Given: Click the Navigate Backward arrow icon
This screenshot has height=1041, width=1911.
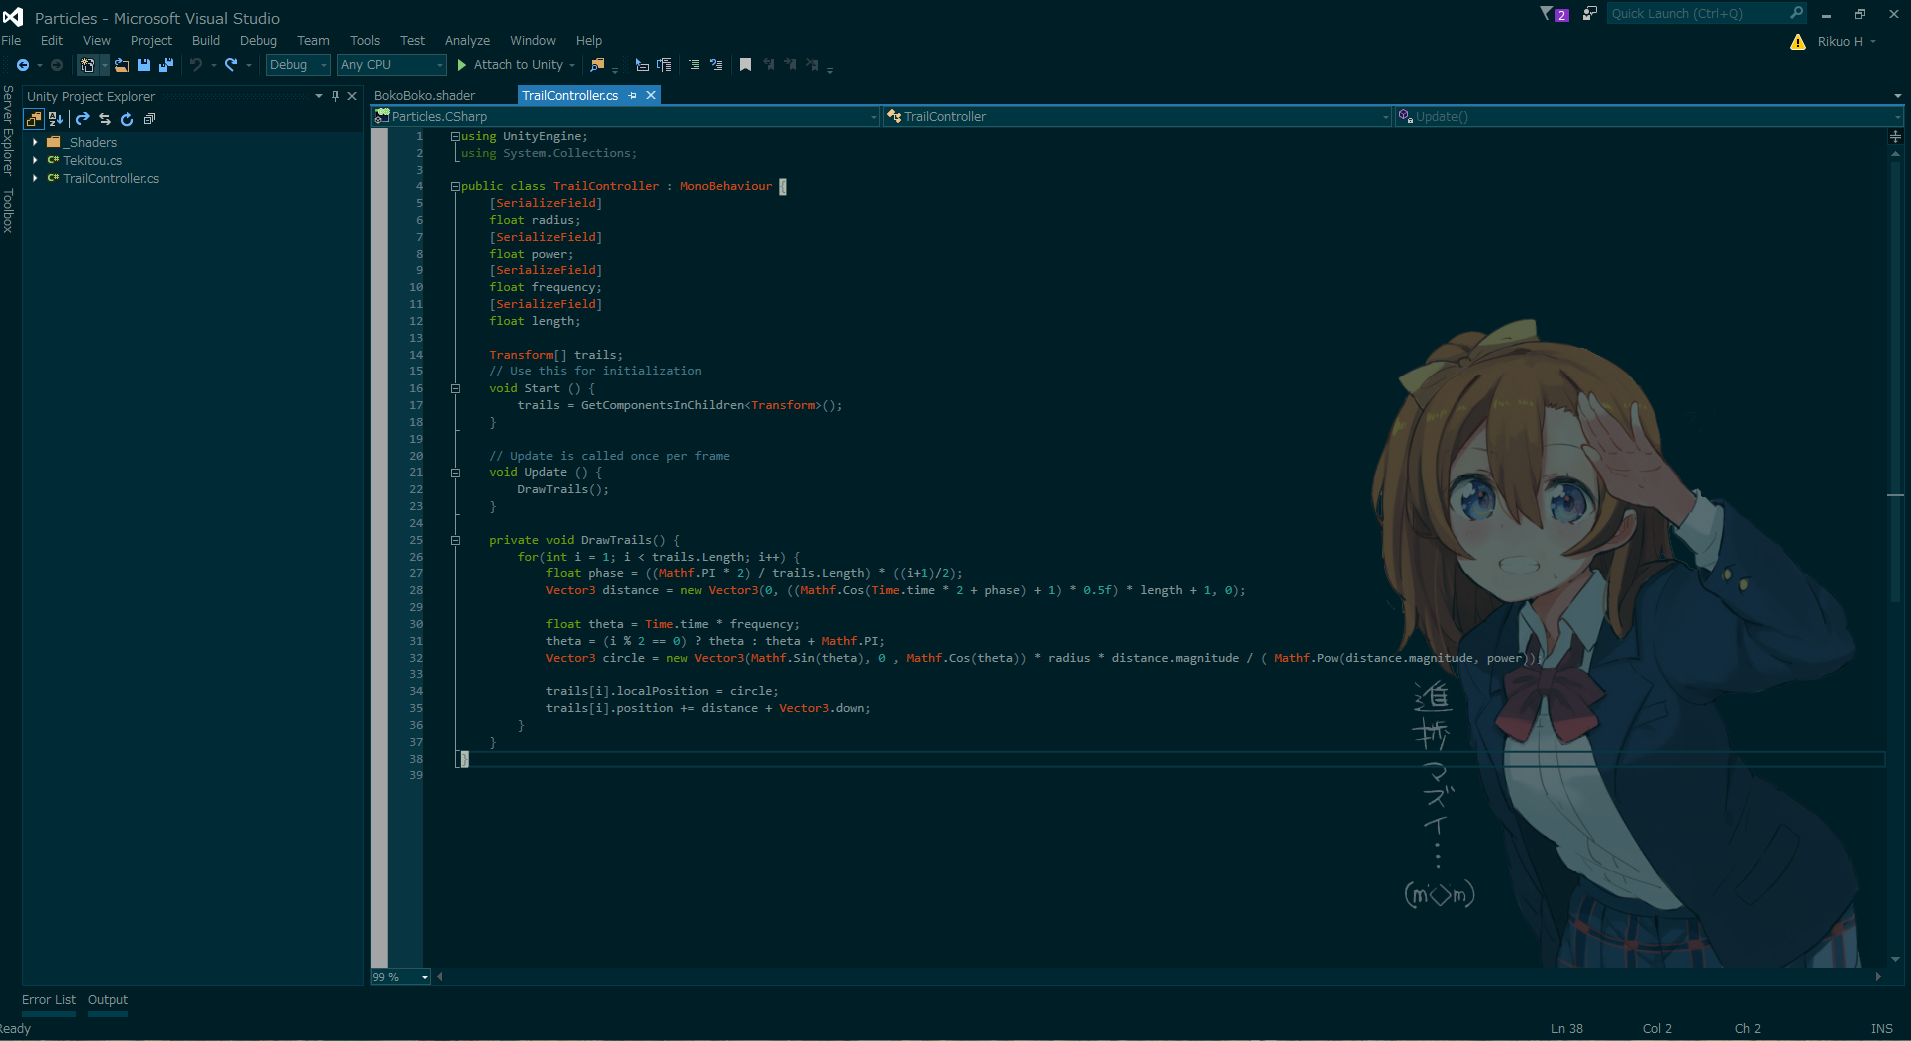Looking at the screenshot, I should 24,65.
